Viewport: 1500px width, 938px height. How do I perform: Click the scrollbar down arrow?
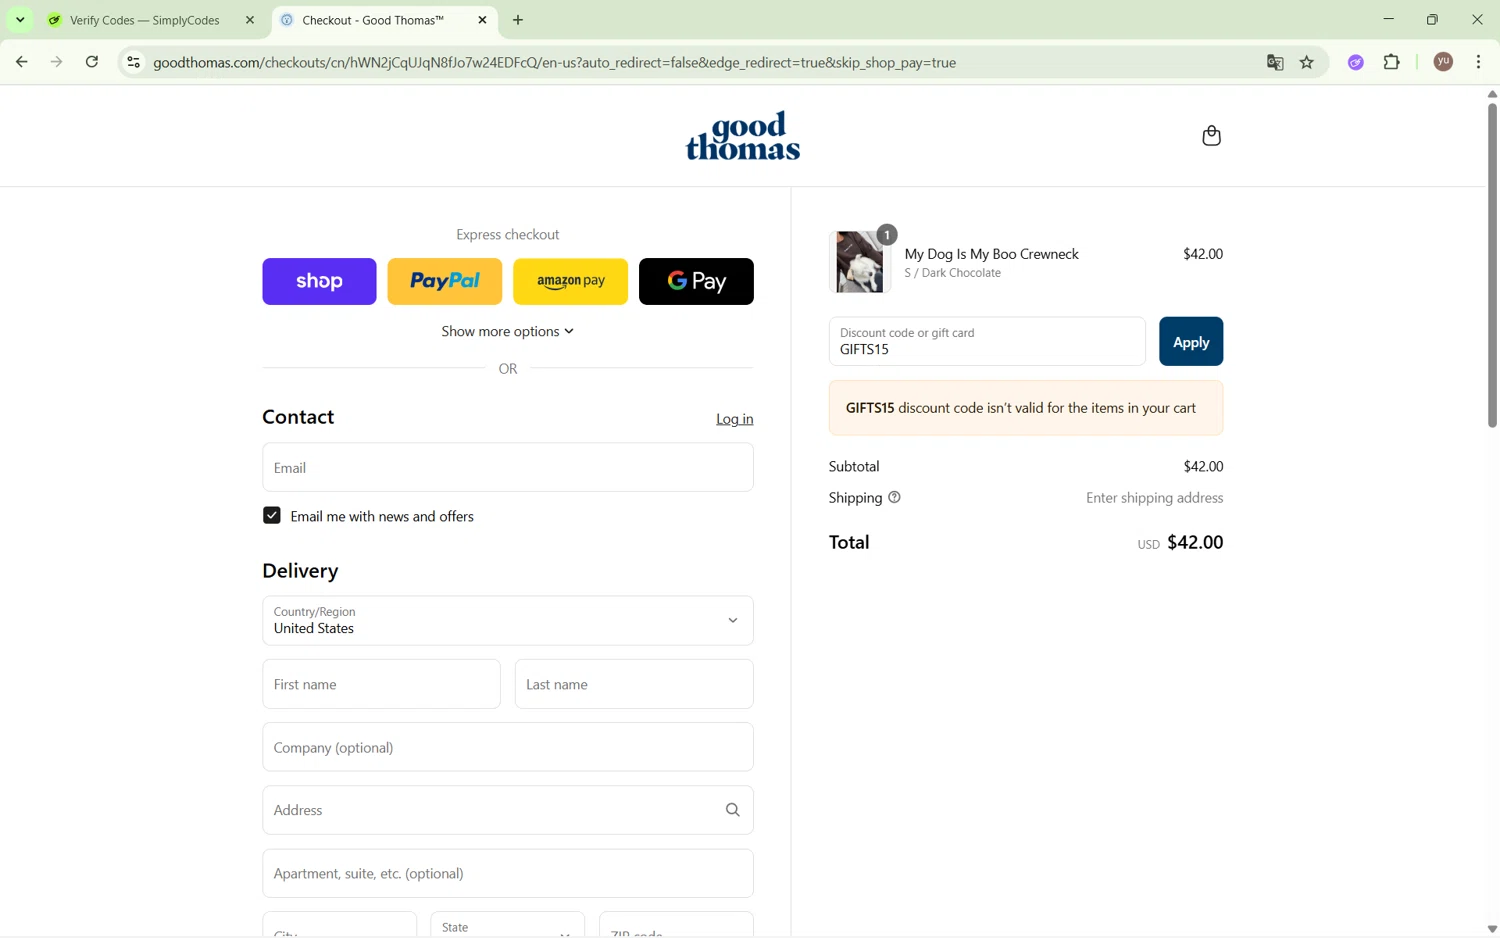(1491, 929)
